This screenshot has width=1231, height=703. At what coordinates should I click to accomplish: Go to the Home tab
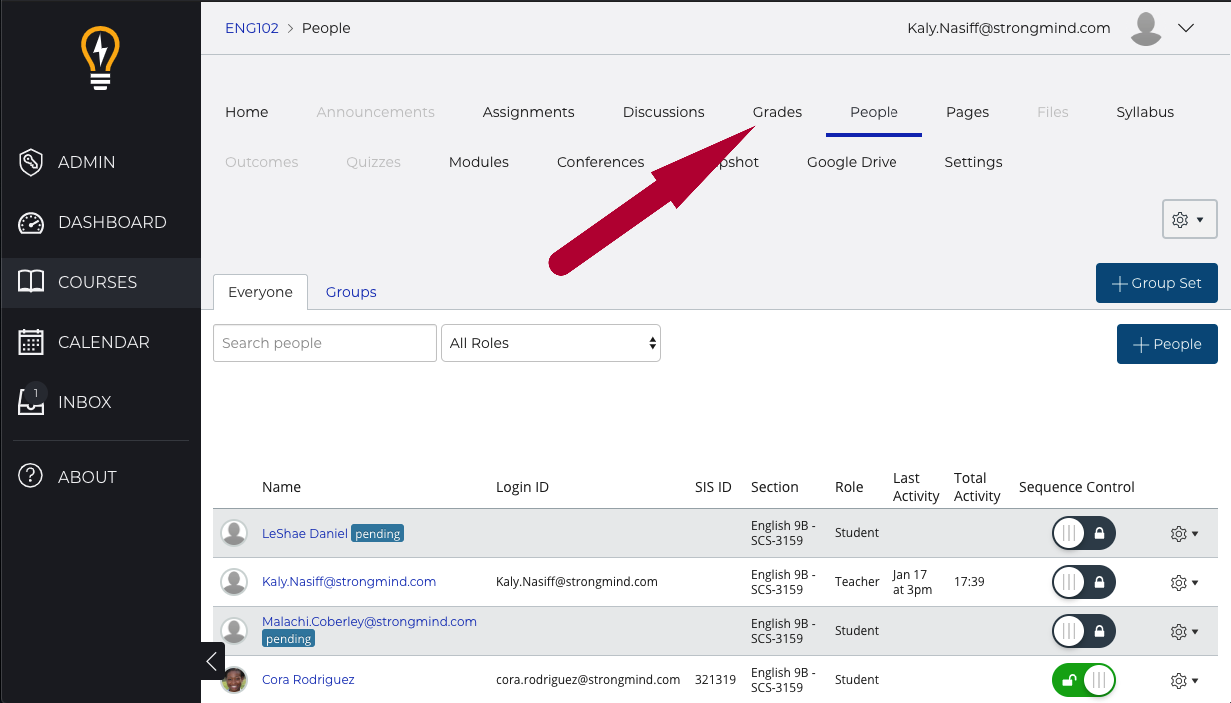[247, 112]
